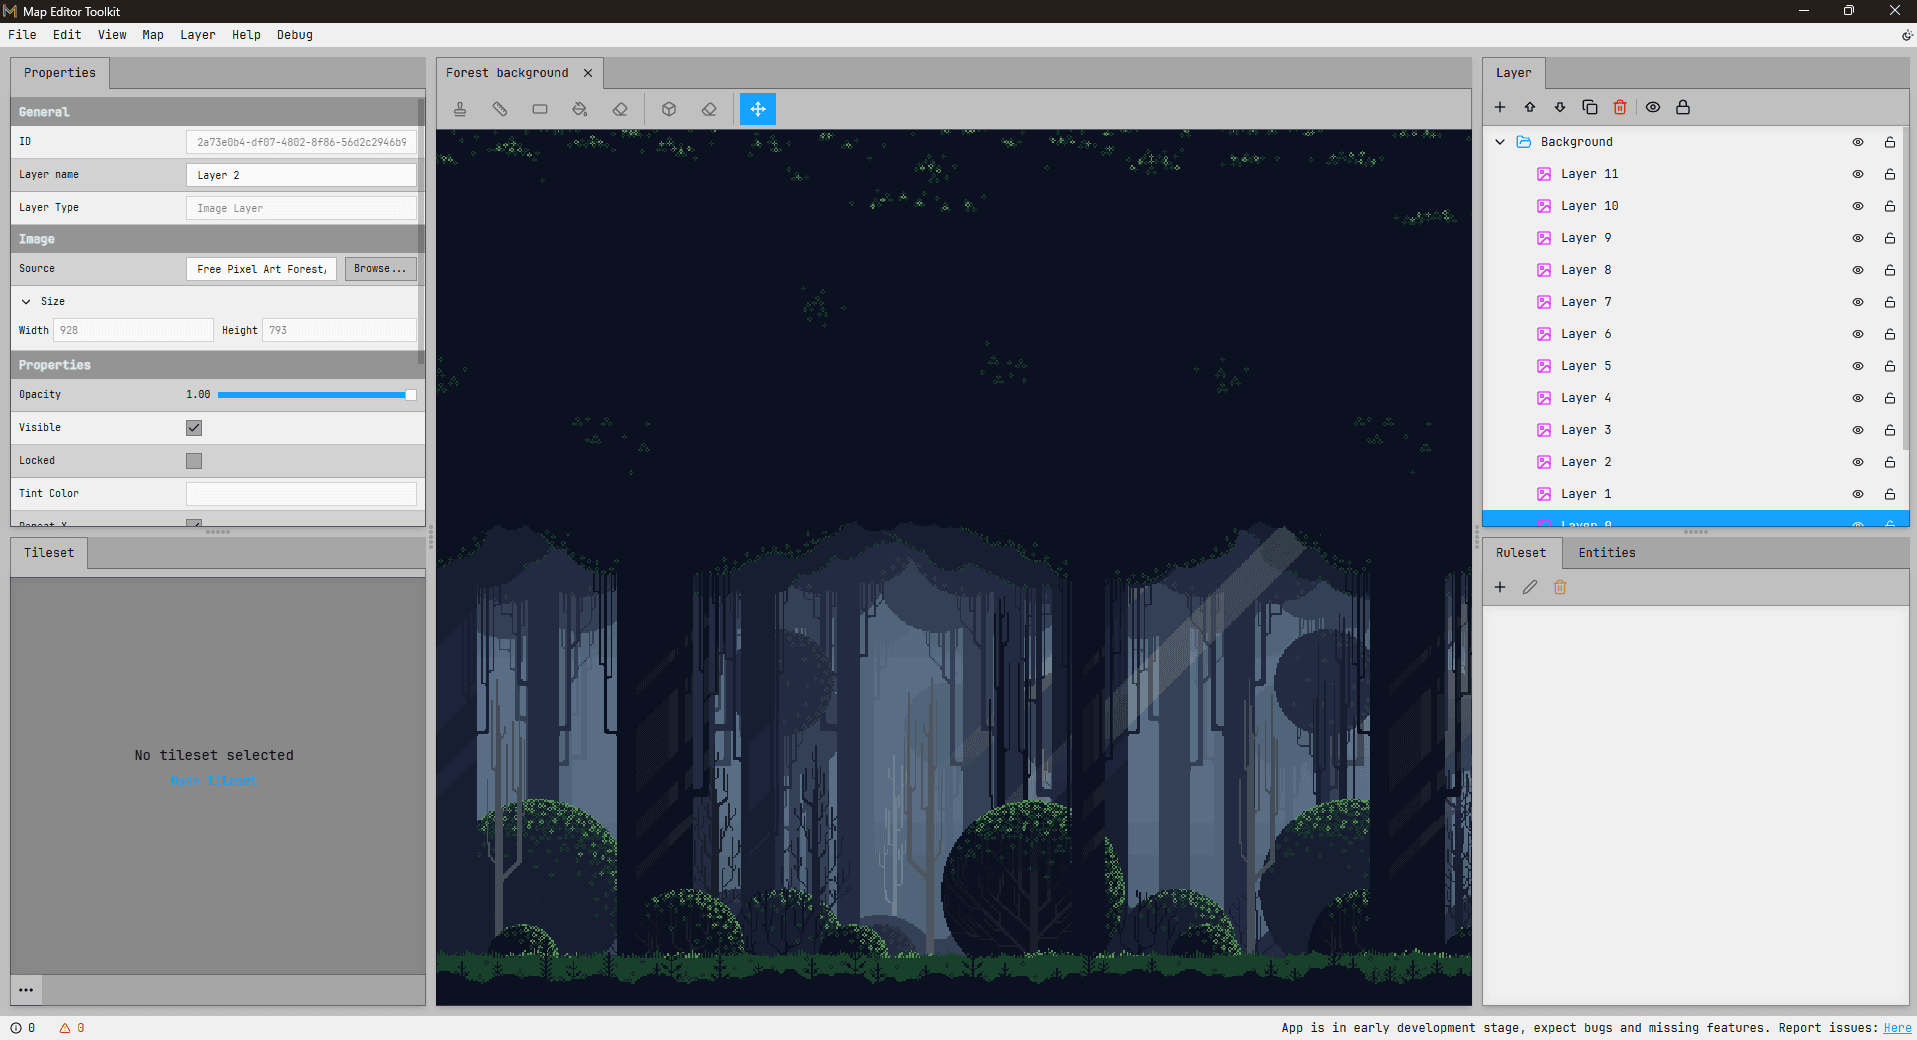Click the eye icon in Layer toolbar

pyautogui.click(x=1653, y=107)
